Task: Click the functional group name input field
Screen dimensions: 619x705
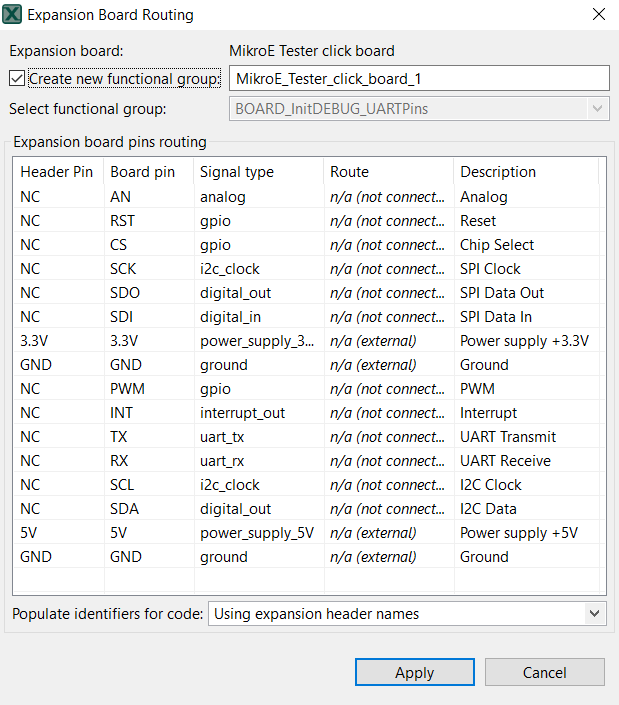Action: click(419, 78)
